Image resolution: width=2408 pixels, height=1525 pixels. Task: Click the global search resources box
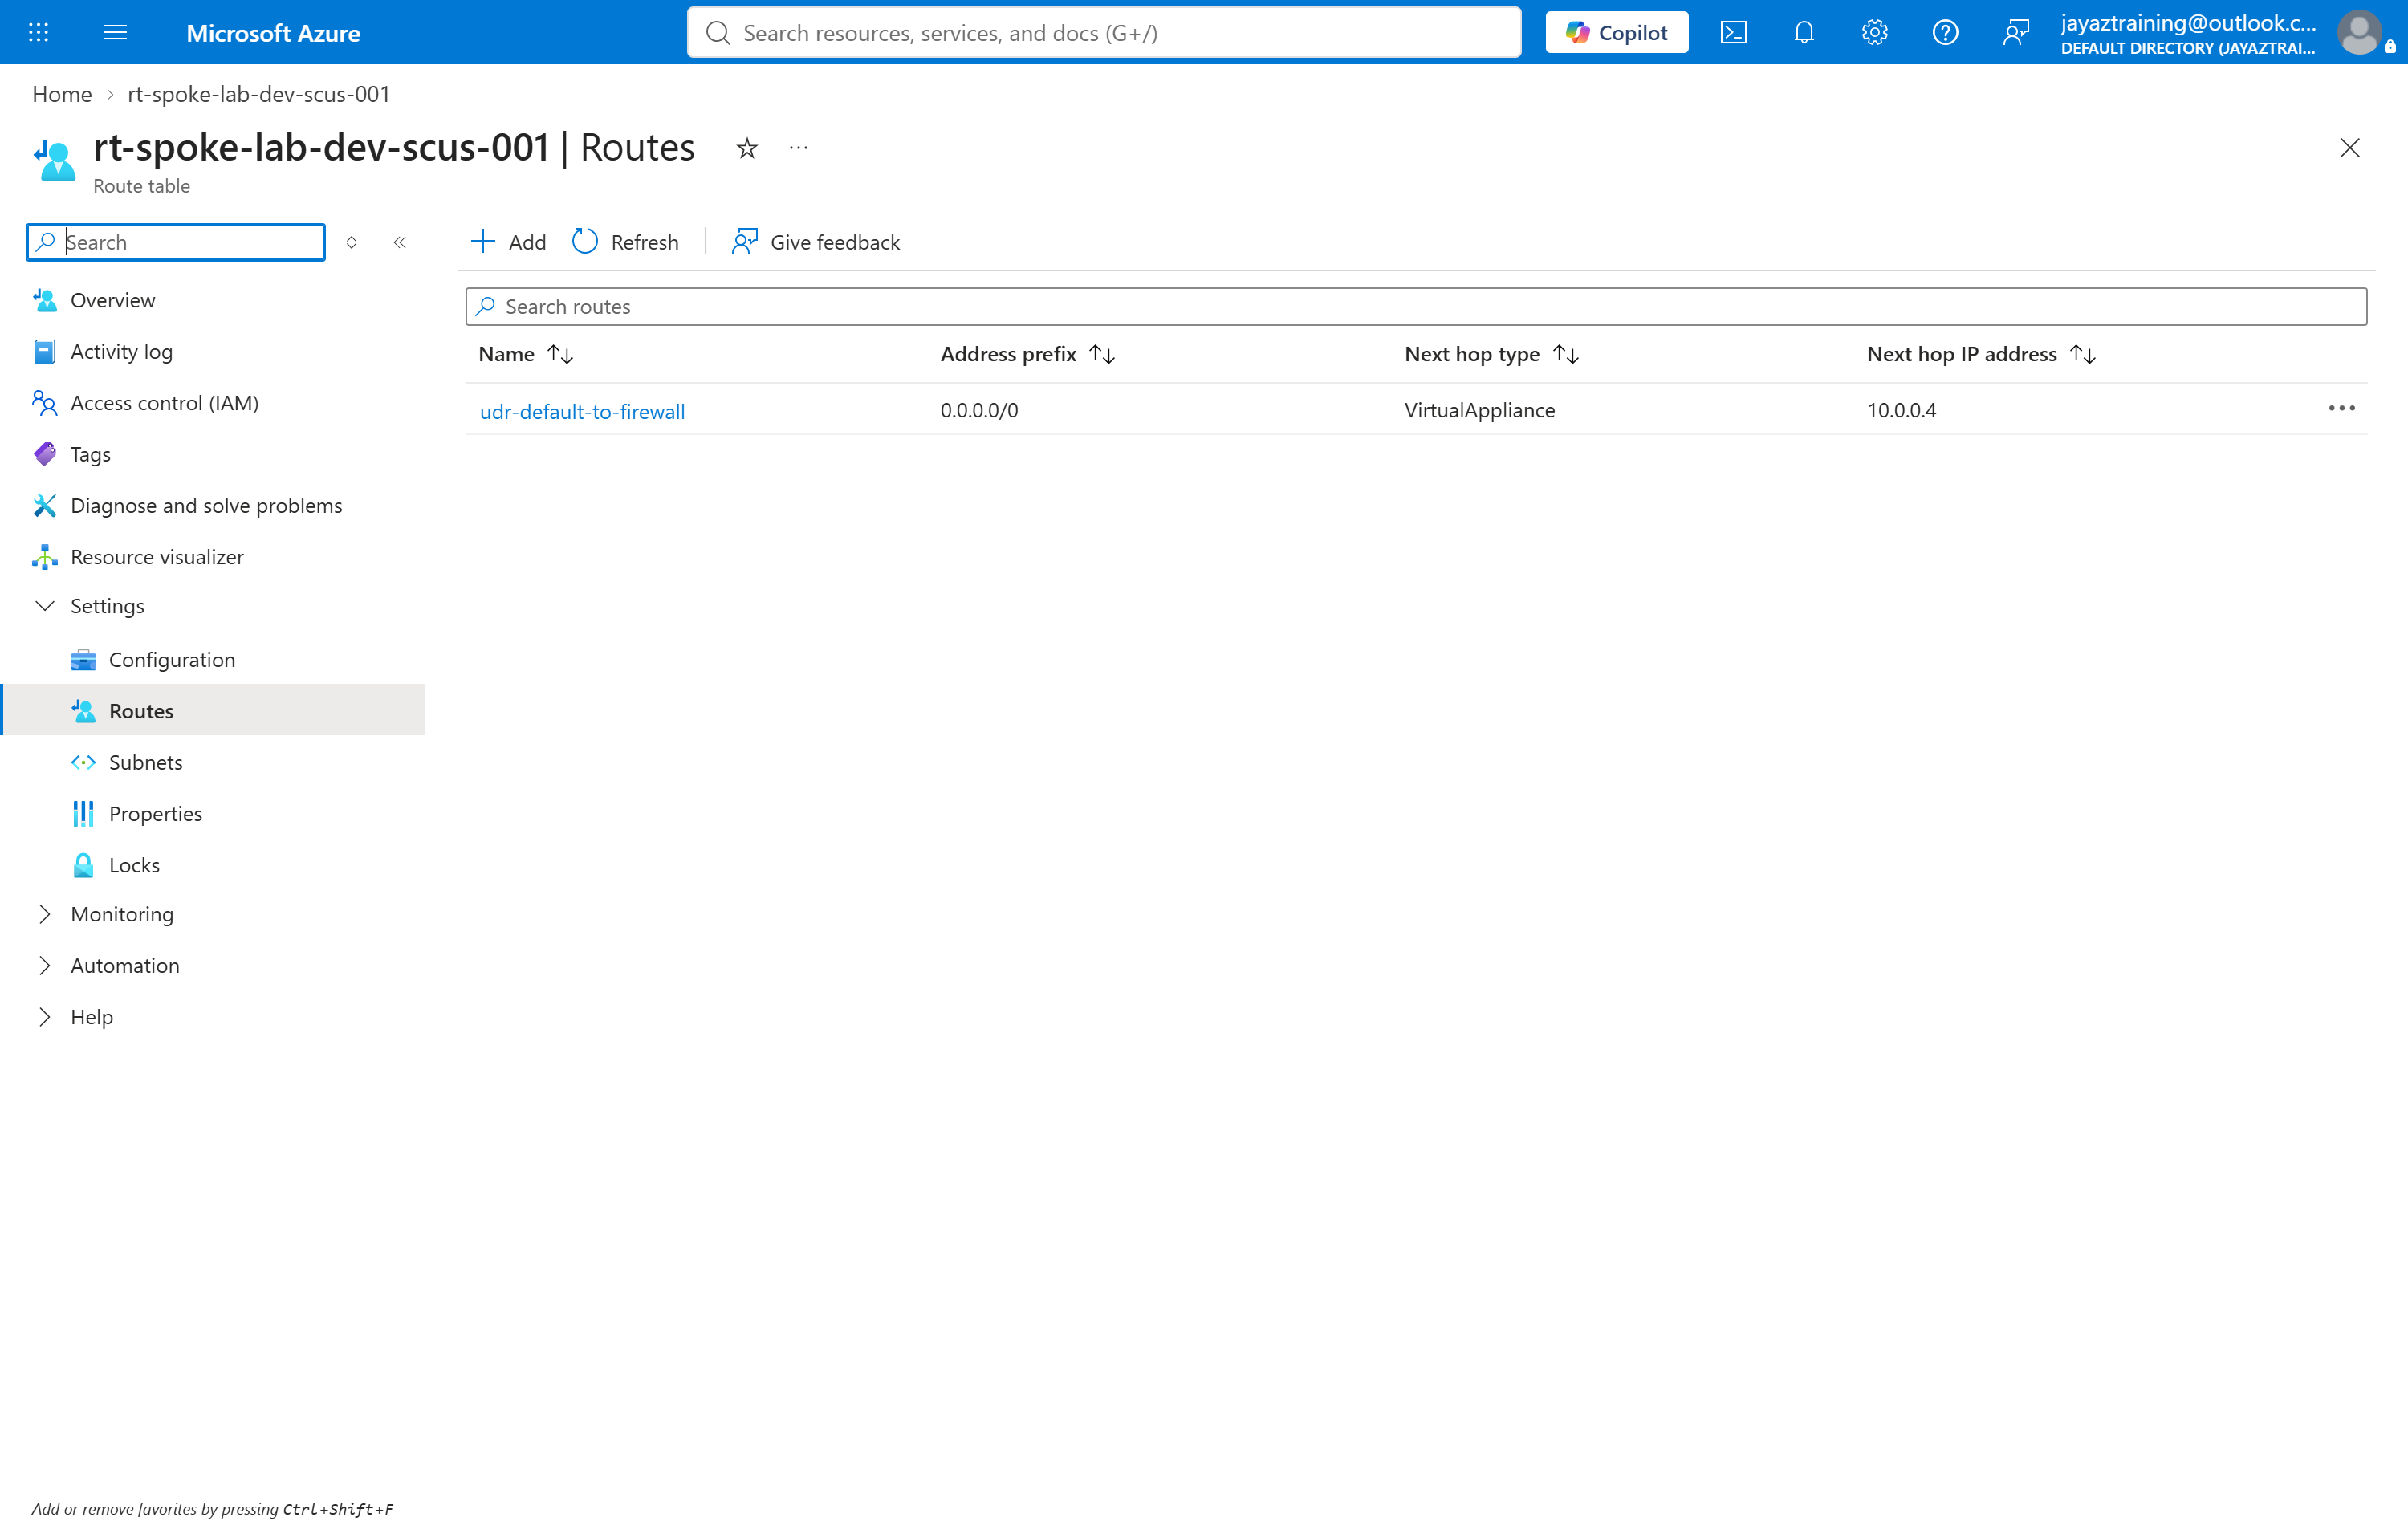point(1103,32)
